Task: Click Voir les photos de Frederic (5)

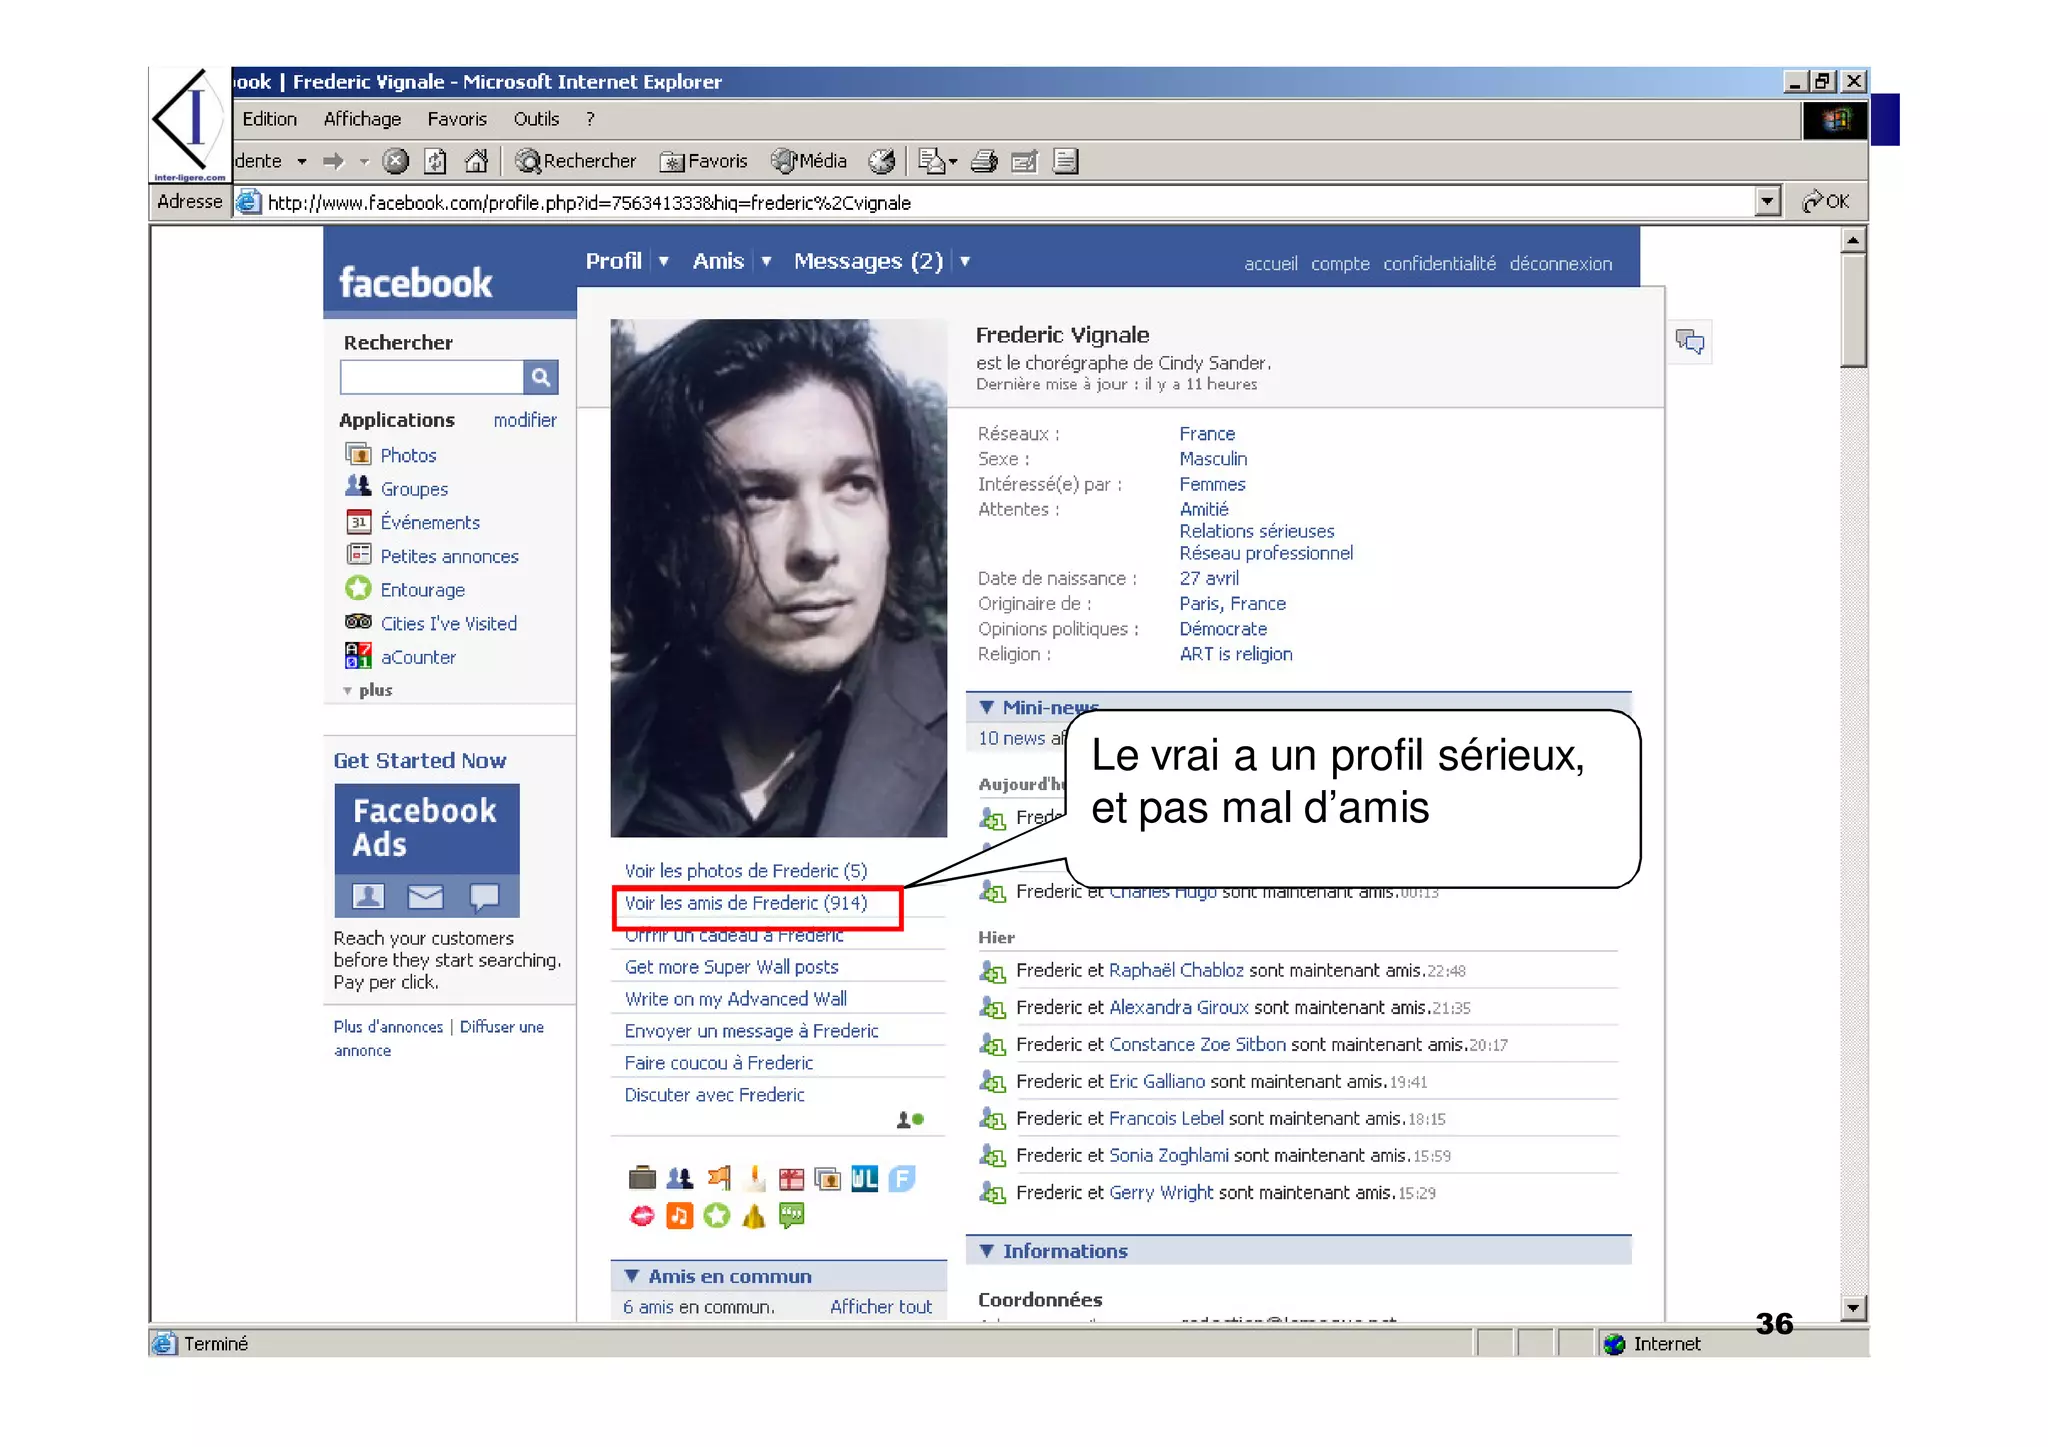Action: [x=746, y=871]
